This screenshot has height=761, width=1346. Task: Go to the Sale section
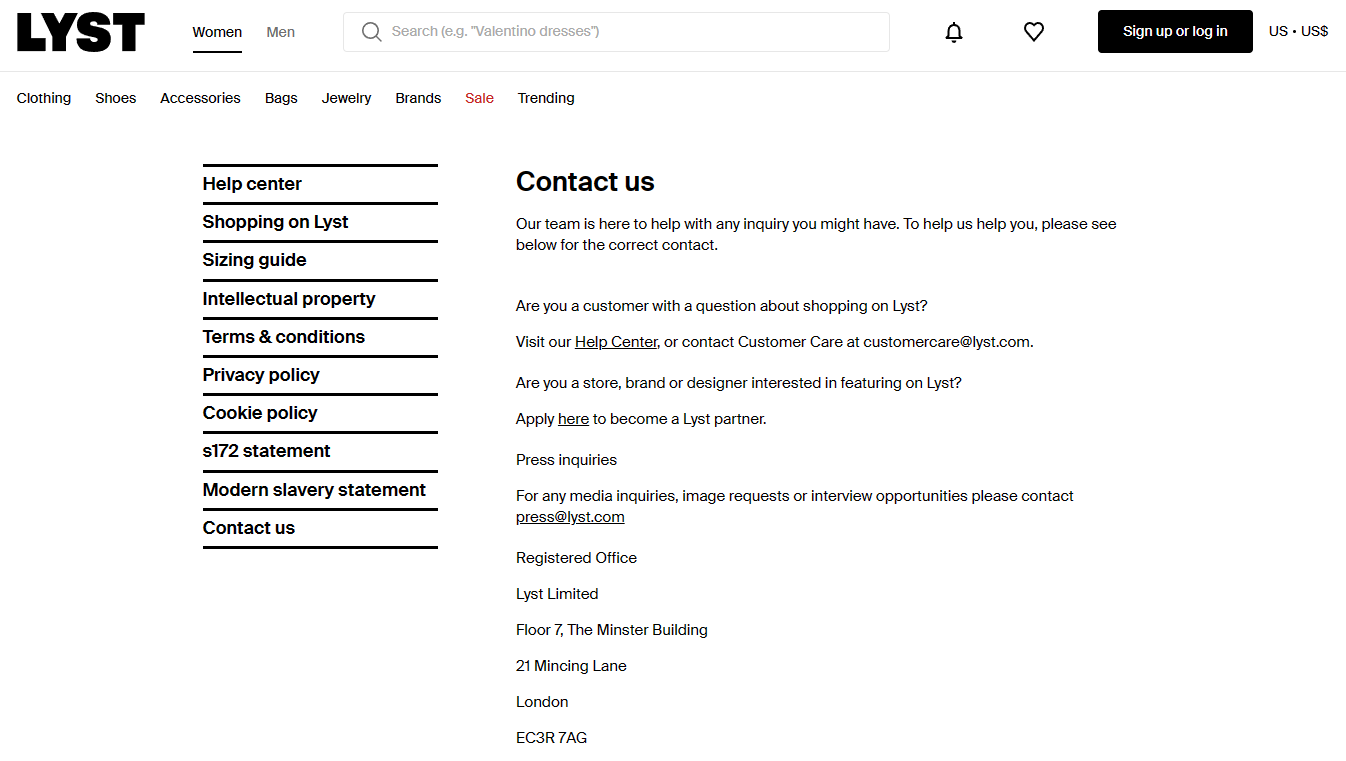[479, 98]
